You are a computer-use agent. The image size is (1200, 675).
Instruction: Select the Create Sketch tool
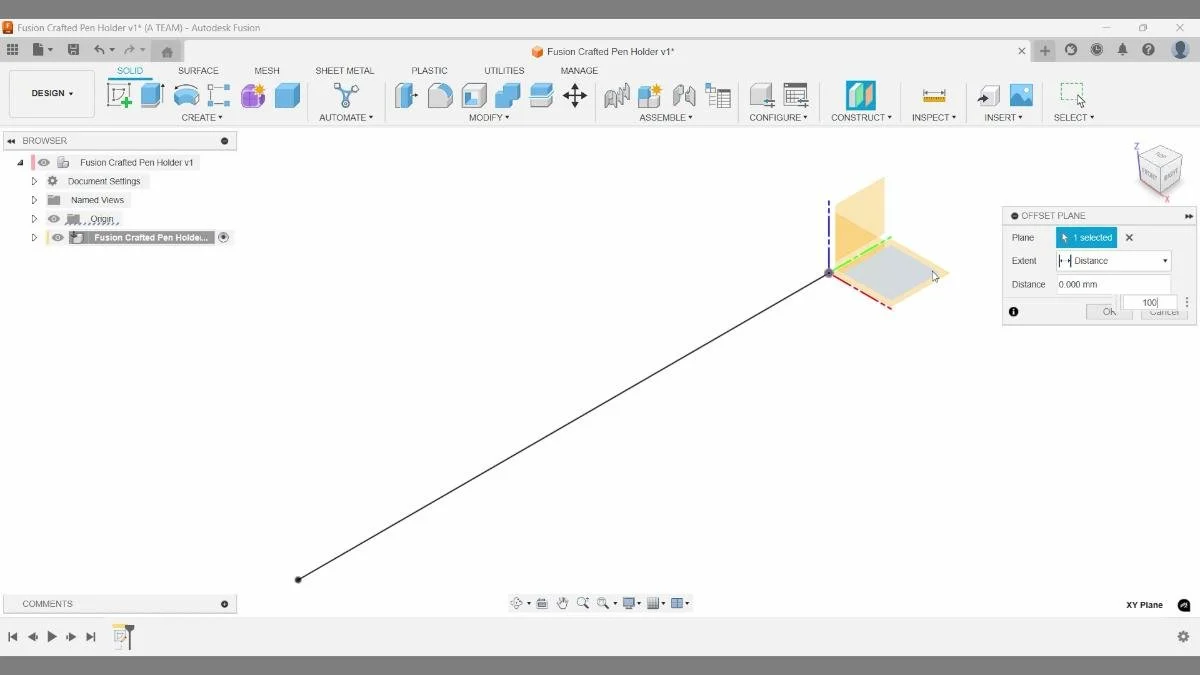pos(119,95)
